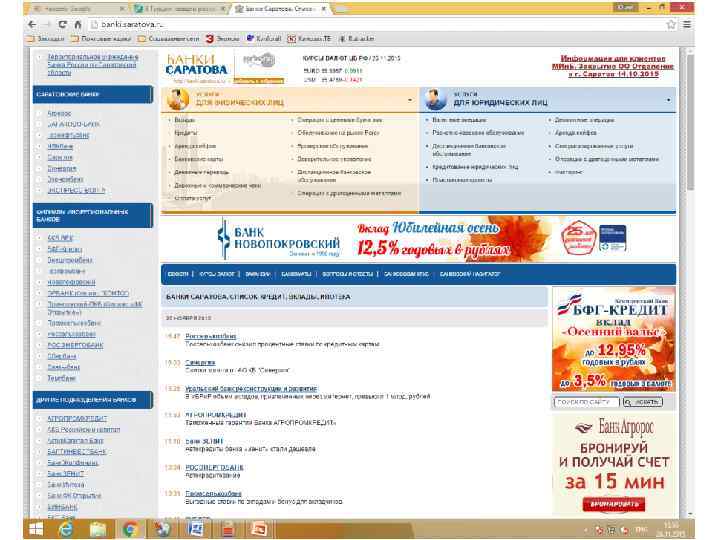
Task: Close the Банки Саратова tab
Action: [x=323, y=9]
